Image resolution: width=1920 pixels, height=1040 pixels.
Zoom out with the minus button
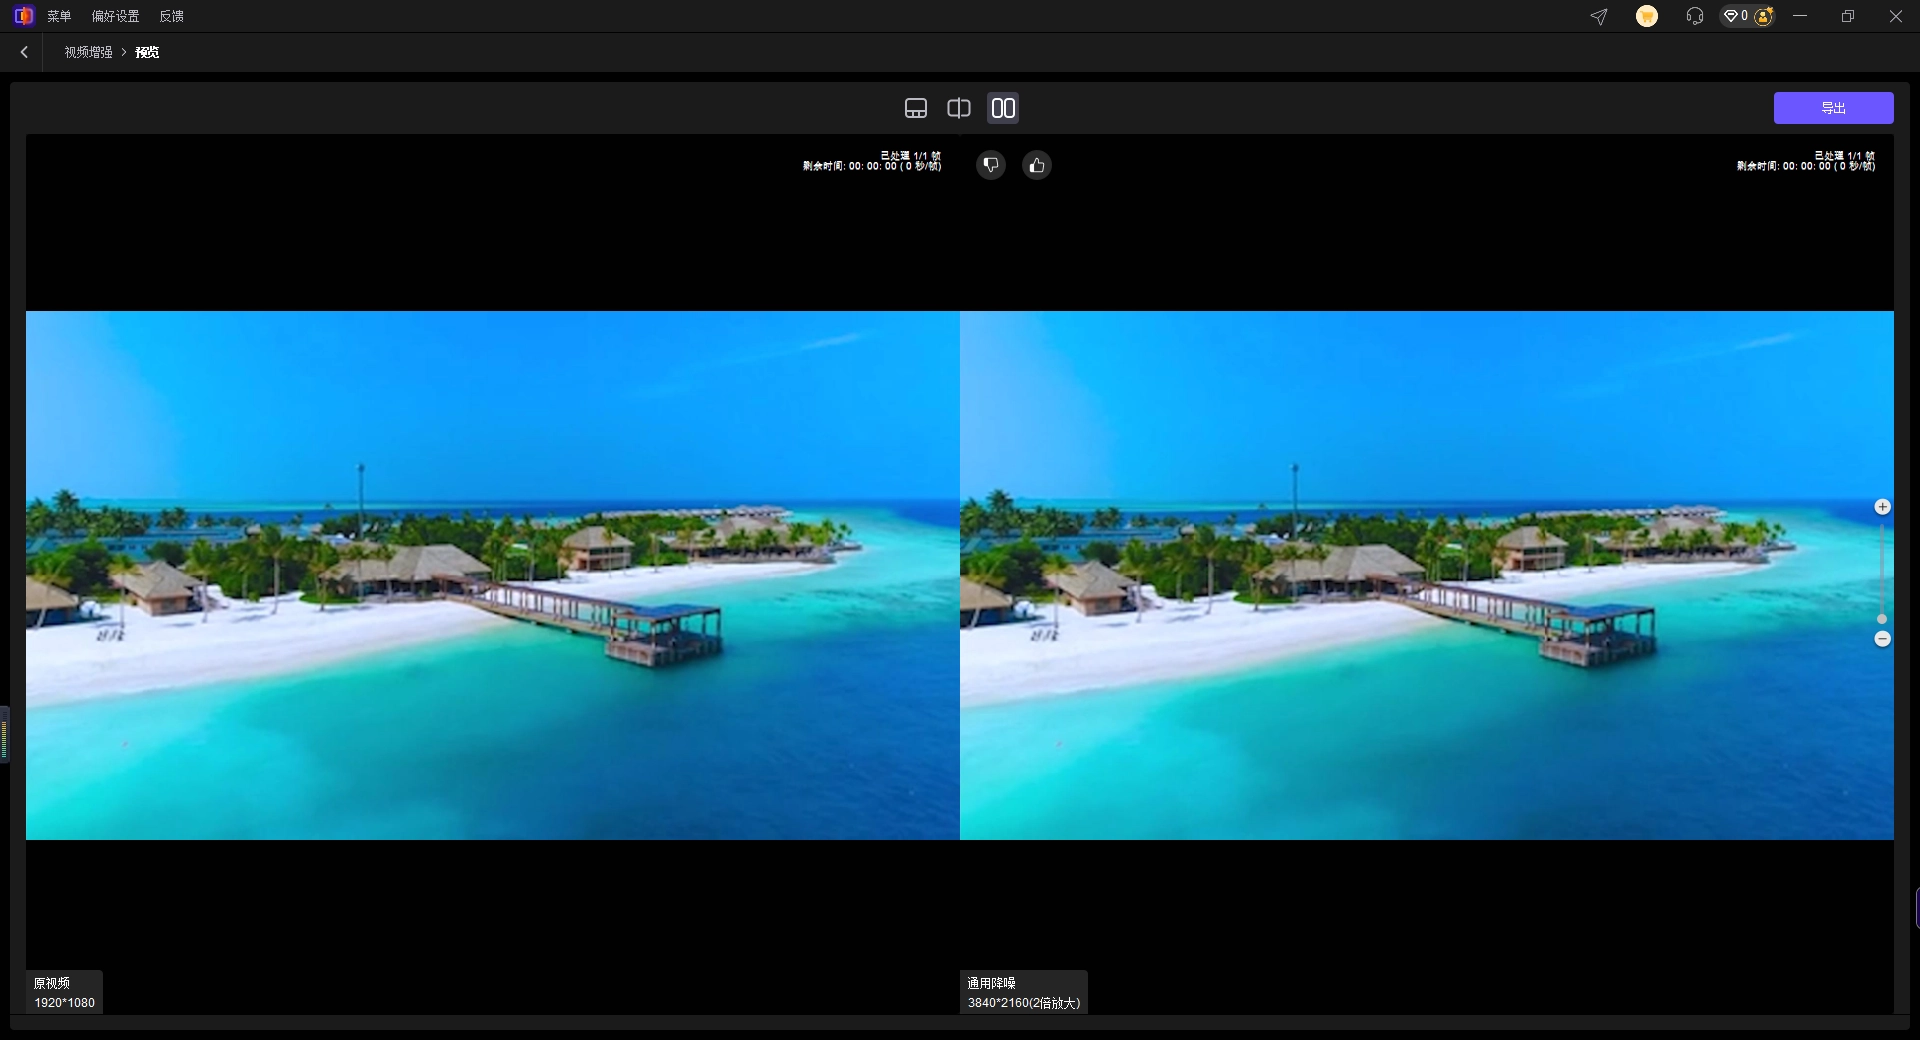click(1882, 639)
